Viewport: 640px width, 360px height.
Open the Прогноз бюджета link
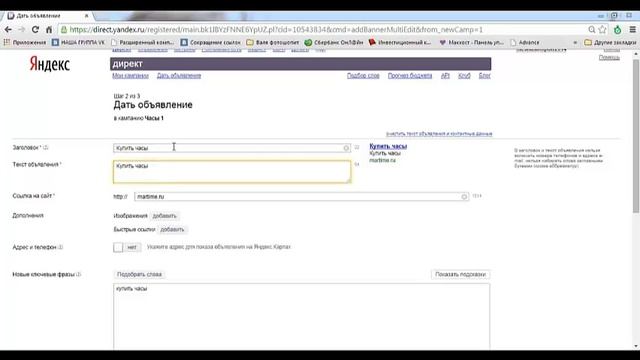click(409, 76)
